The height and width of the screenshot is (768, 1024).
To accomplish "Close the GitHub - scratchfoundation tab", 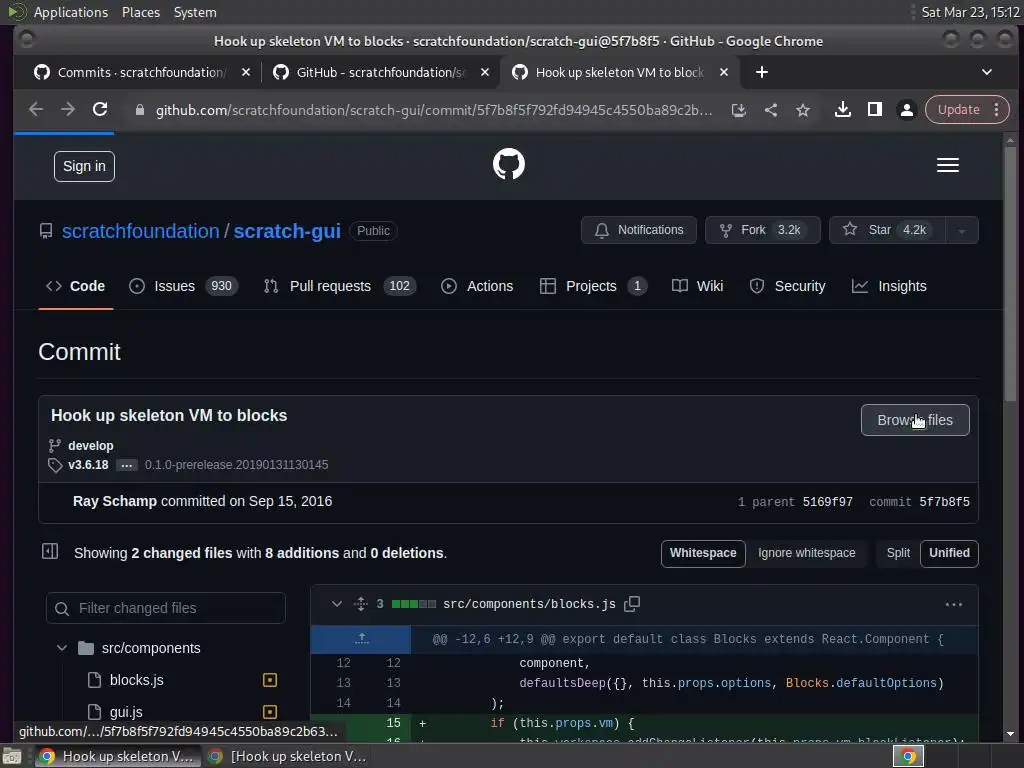I will pos(485,72).
